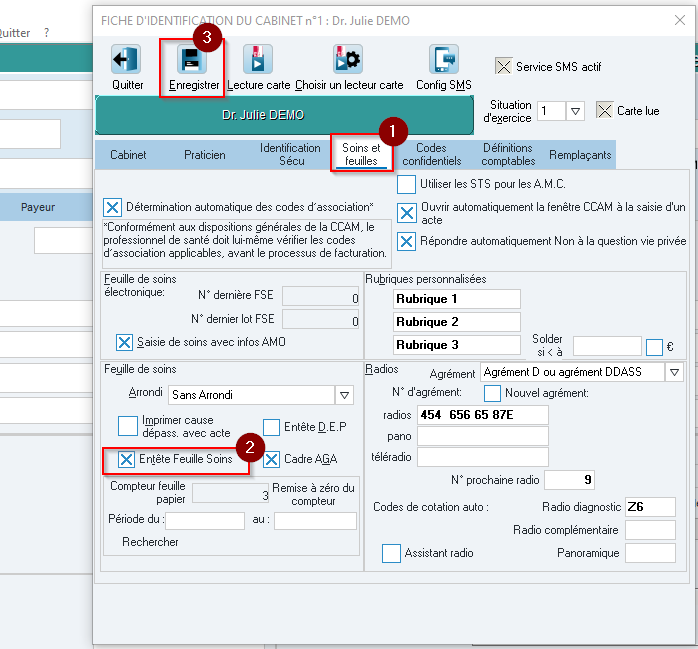Check the Solder euro checkbox
This screenshot has height=649, width=698.
coord(654,347)
